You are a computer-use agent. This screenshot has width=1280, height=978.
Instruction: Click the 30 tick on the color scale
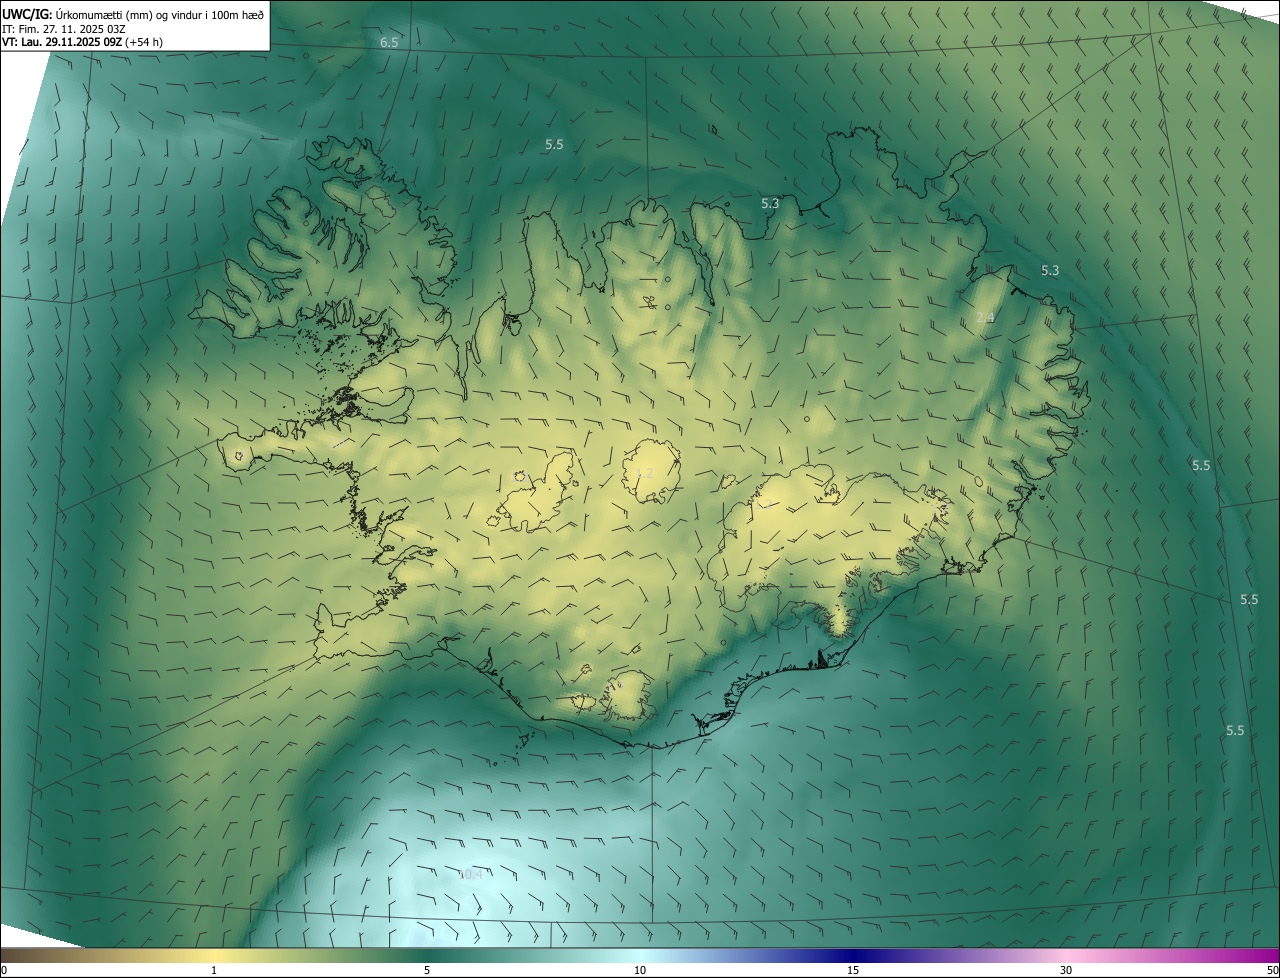(x=1066, y=970)
